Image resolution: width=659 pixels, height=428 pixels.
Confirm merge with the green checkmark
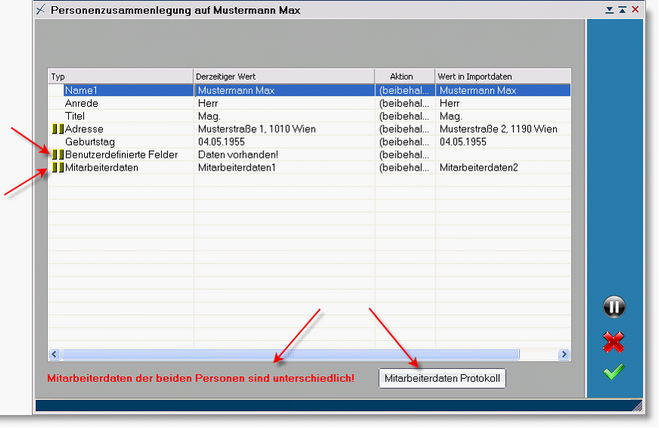(x=614, y=373)
